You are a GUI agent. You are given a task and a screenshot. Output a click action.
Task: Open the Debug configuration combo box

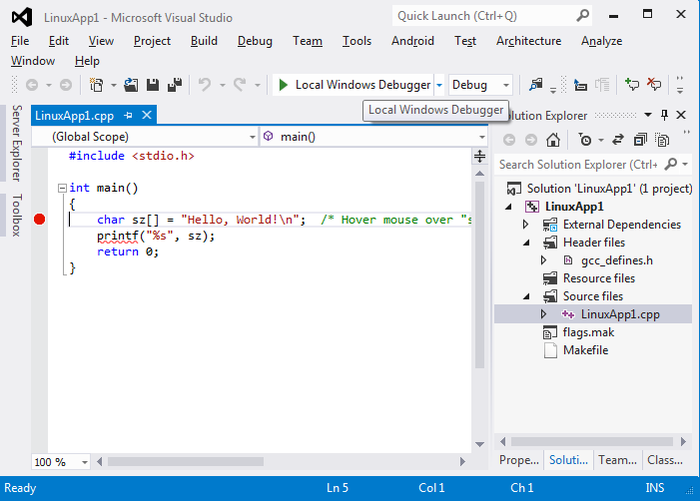[x=480, y=85]
